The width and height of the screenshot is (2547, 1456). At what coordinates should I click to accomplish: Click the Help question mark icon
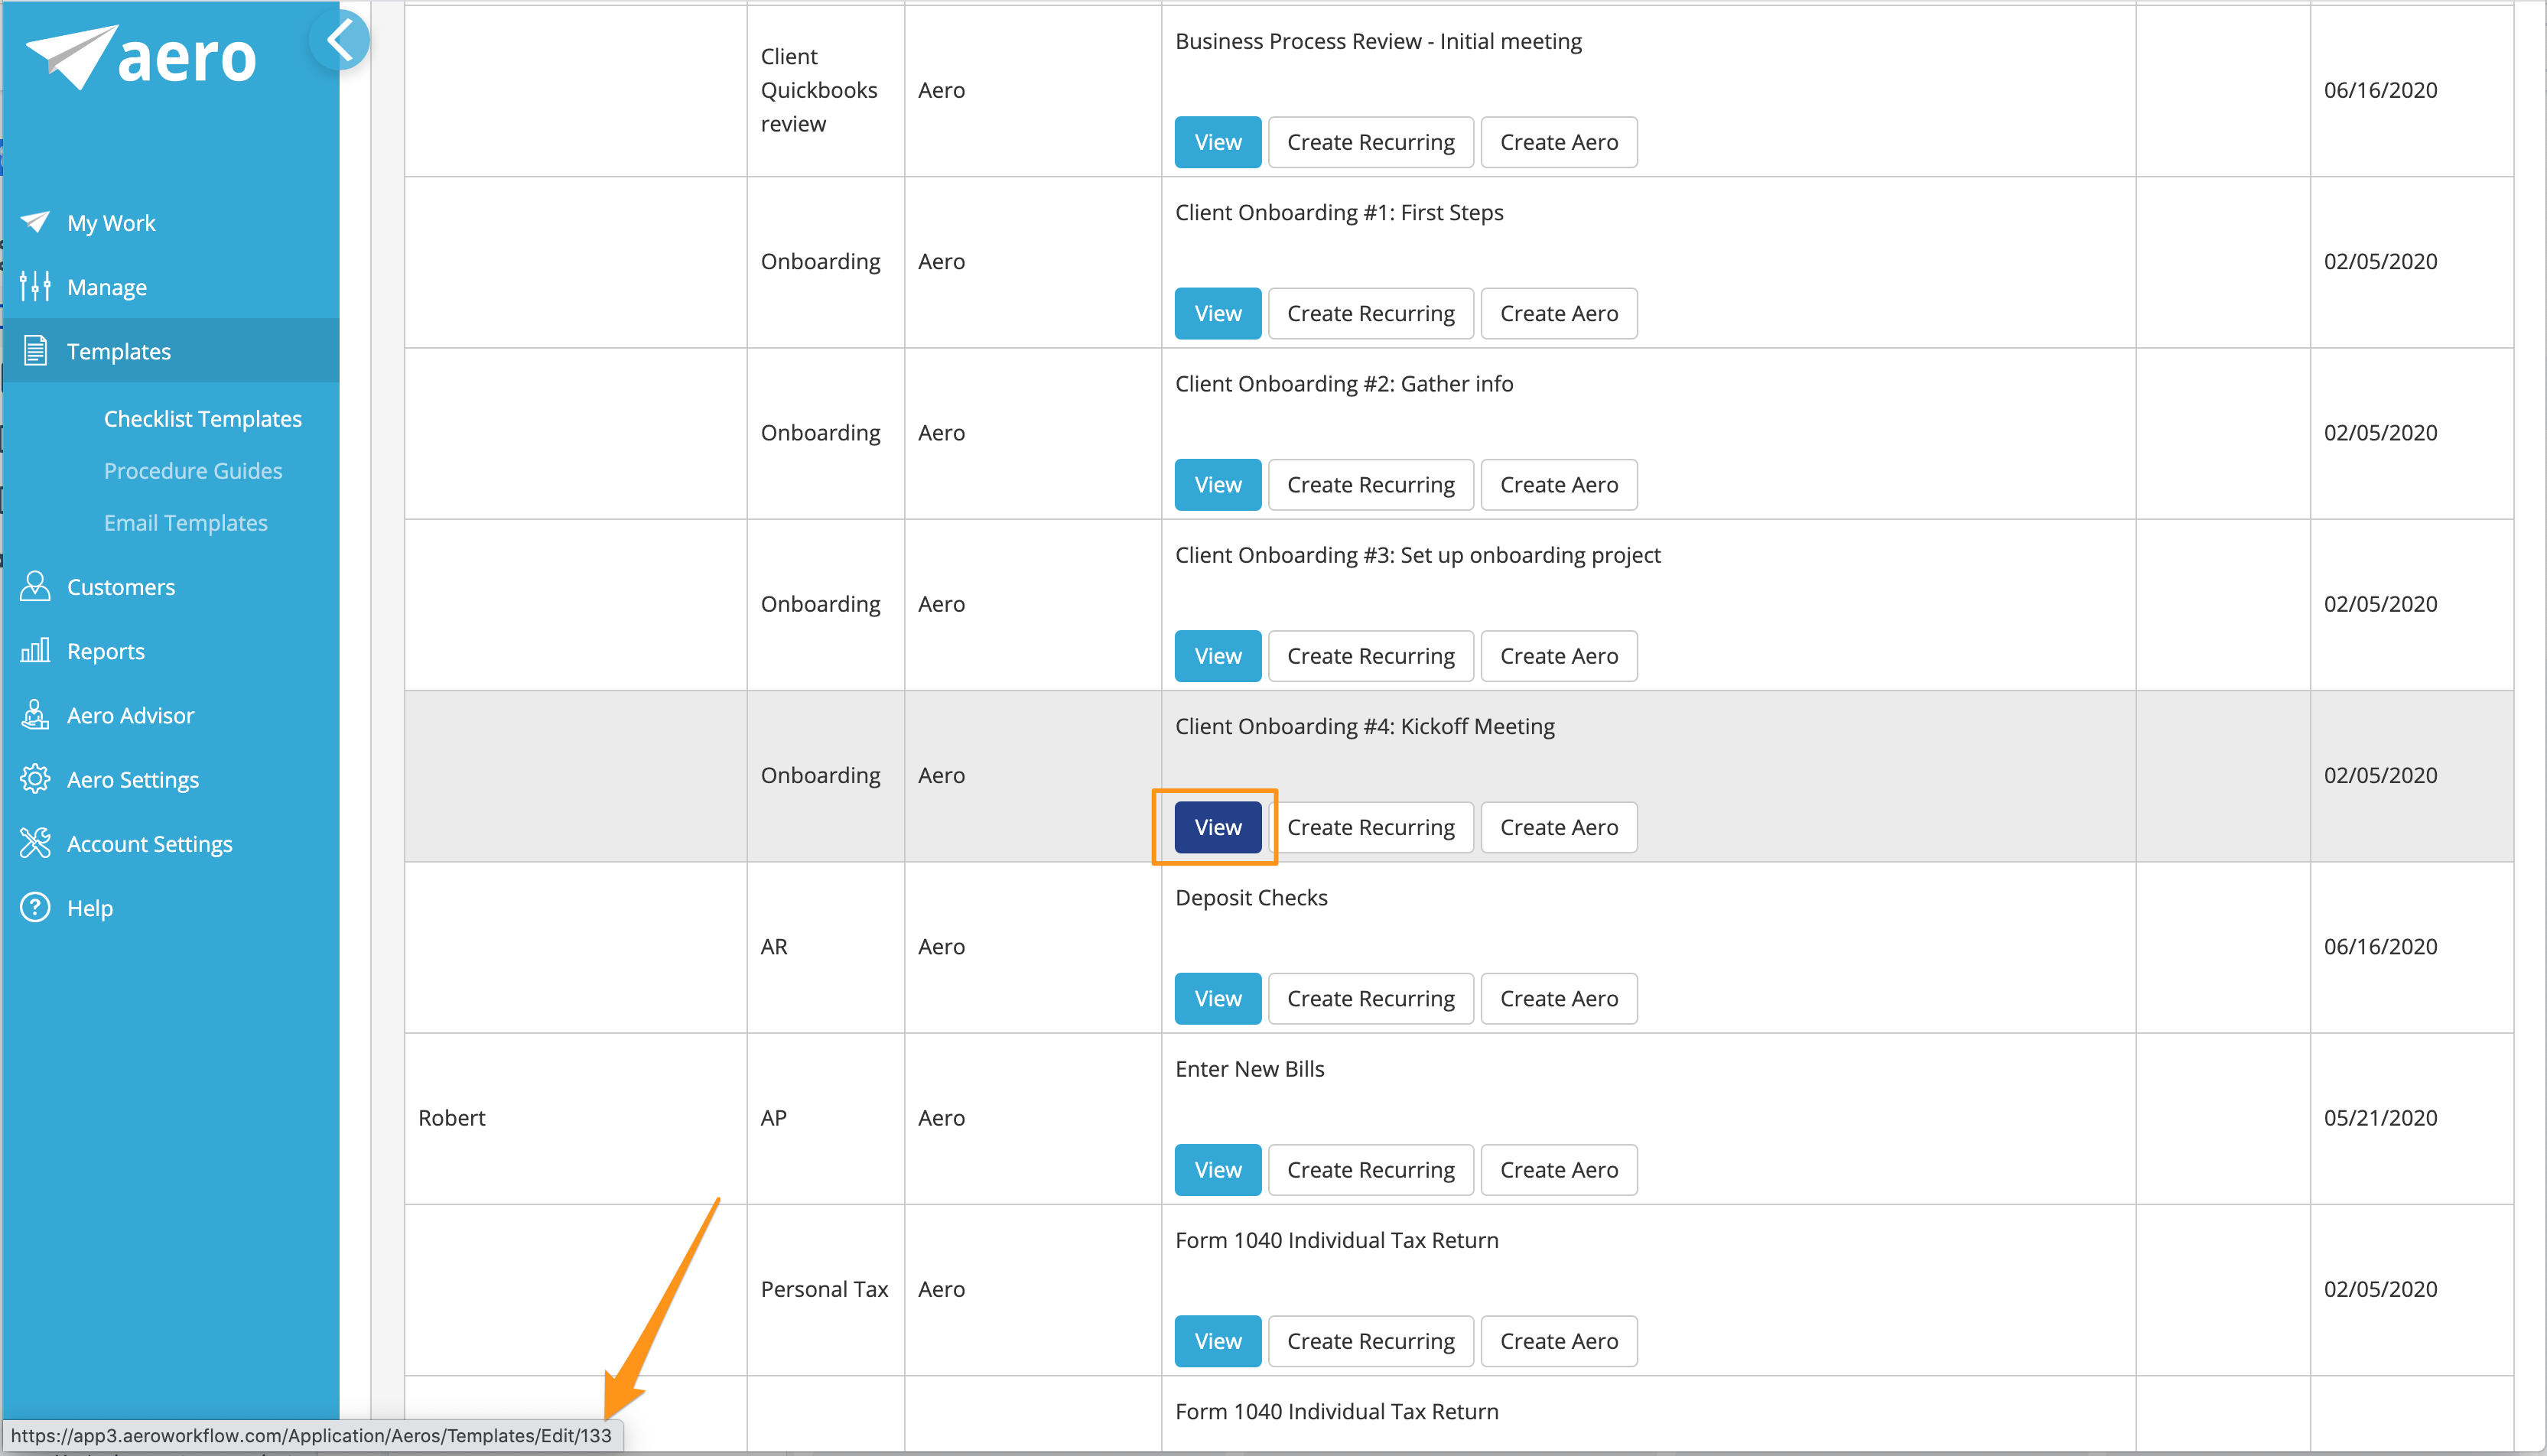35,908
